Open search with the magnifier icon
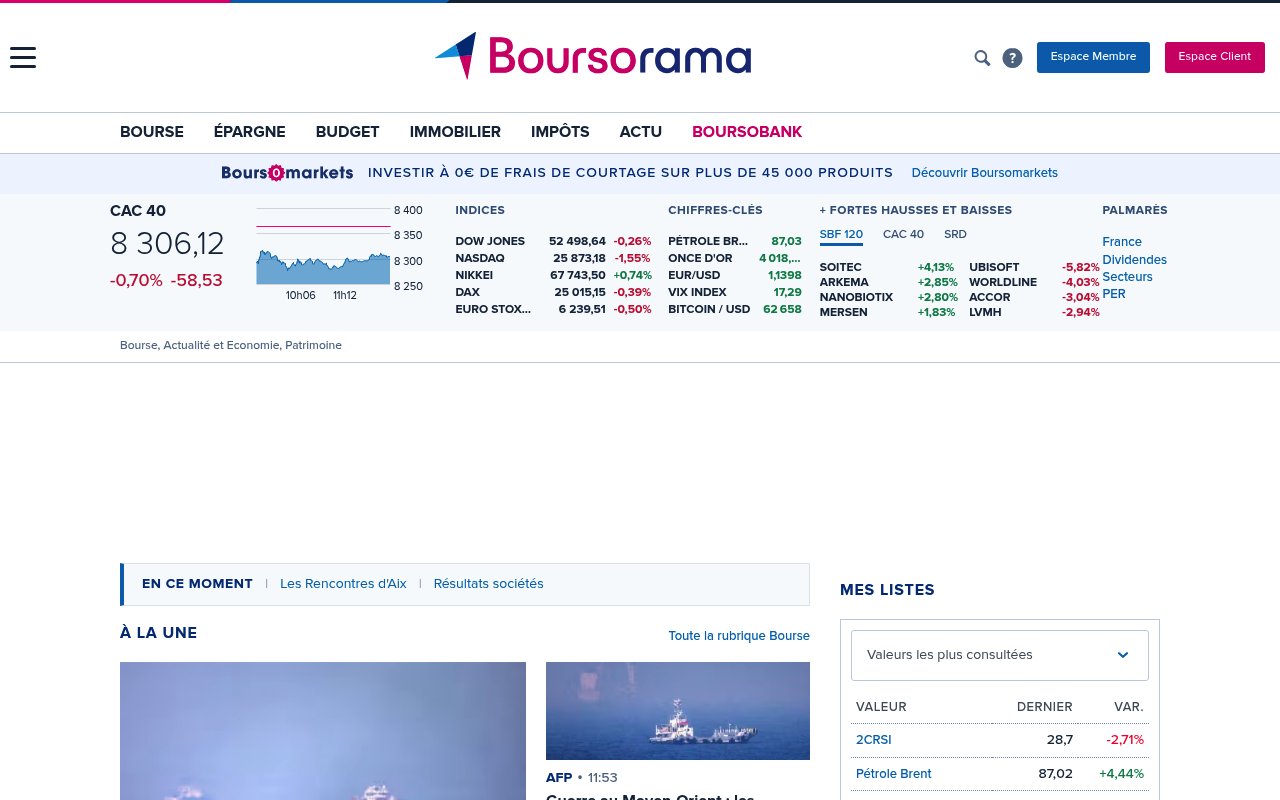 [x=982, y=58]
